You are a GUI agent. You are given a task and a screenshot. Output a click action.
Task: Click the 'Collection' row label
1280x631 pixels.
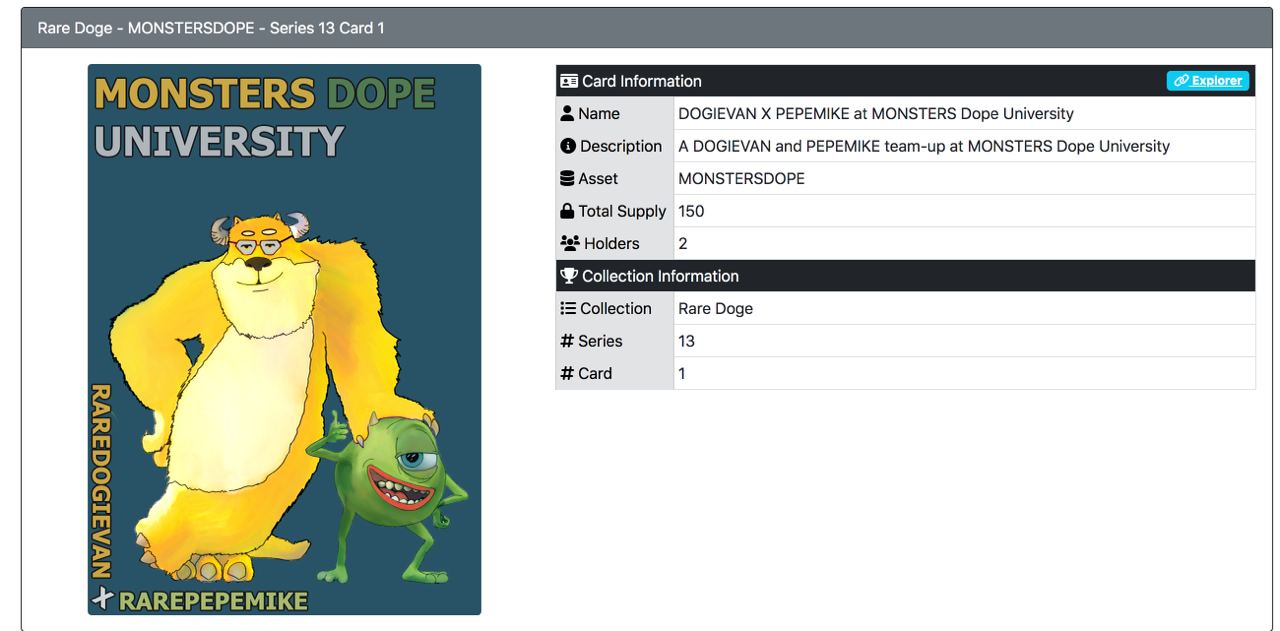pyautogui.click(x=616, y=309)
